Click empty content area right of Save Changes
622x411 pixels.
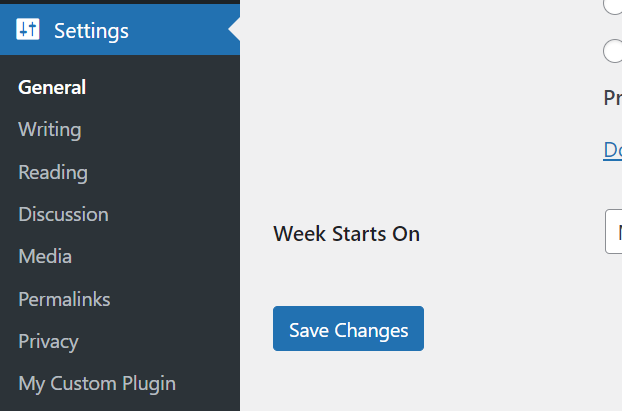[520, 329]
